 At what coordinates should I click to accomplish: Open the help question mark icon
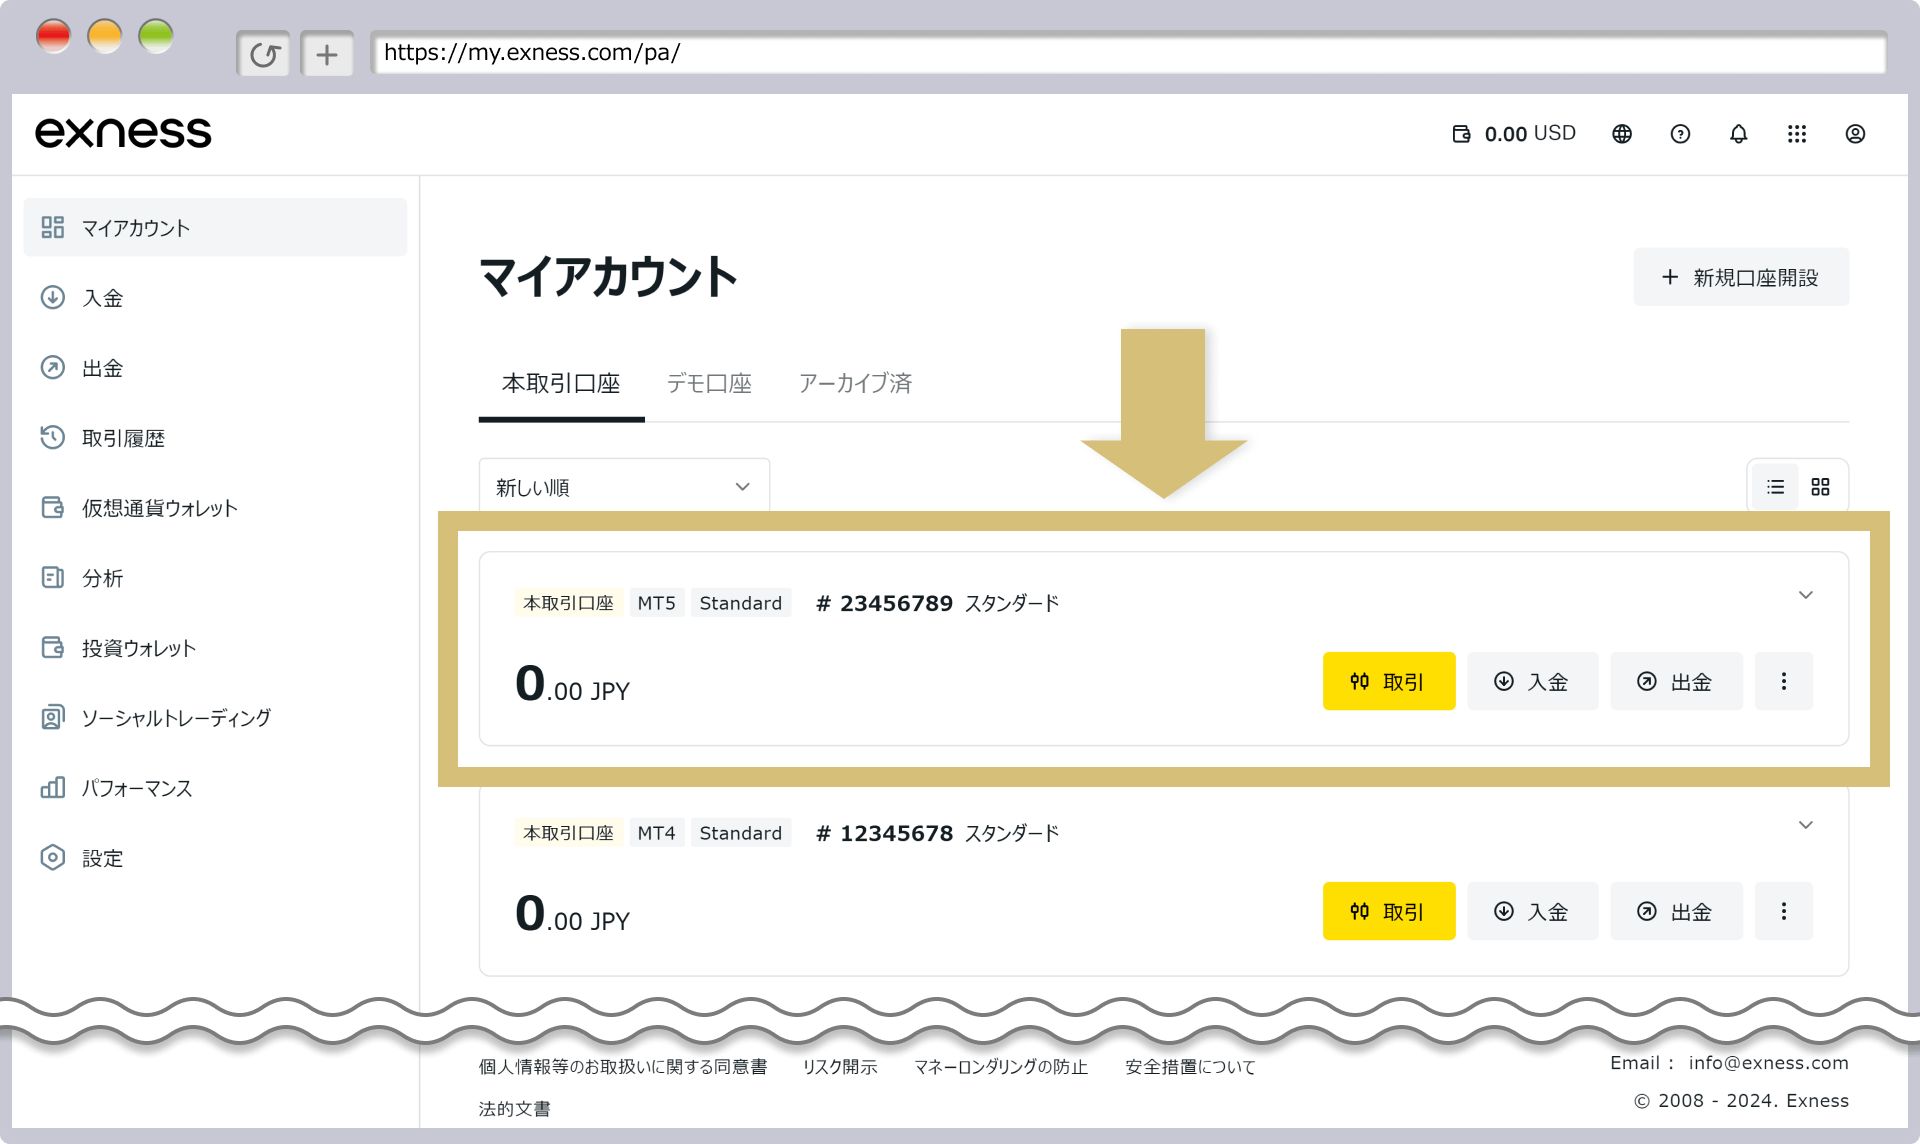(1680, 134)
